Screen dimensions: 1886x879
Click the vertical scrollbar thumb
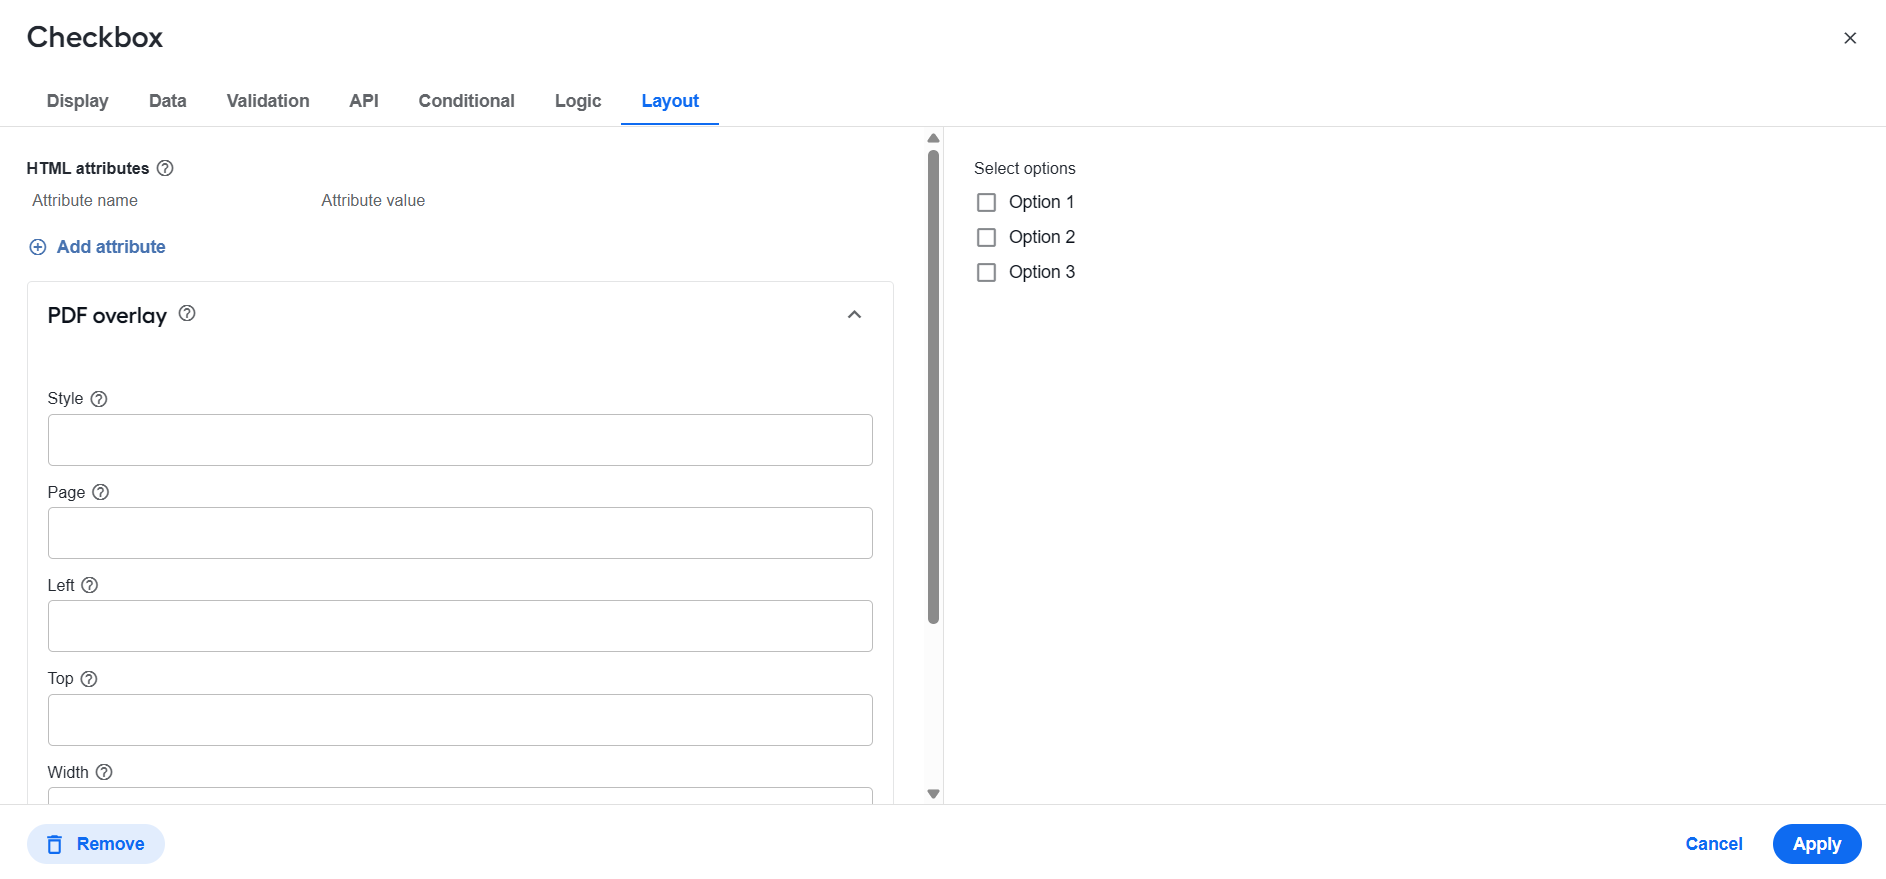(933, 387)
